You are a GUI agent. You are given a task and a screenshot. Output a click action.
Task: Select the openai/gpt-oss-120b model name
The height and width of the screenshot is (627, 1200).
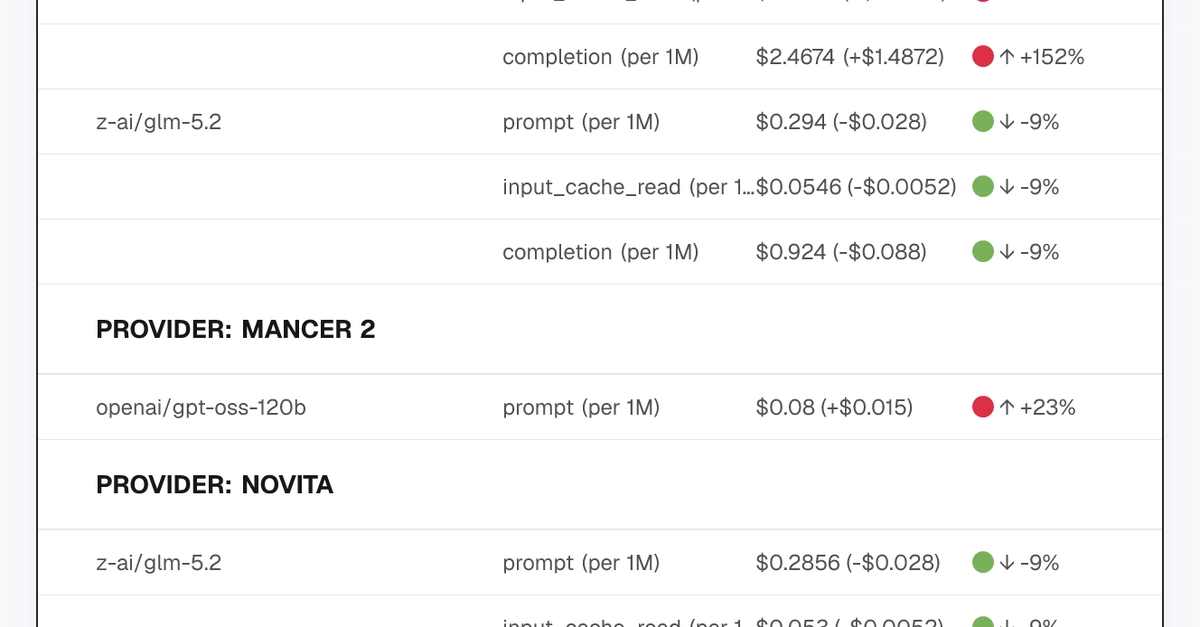(201, 407)
